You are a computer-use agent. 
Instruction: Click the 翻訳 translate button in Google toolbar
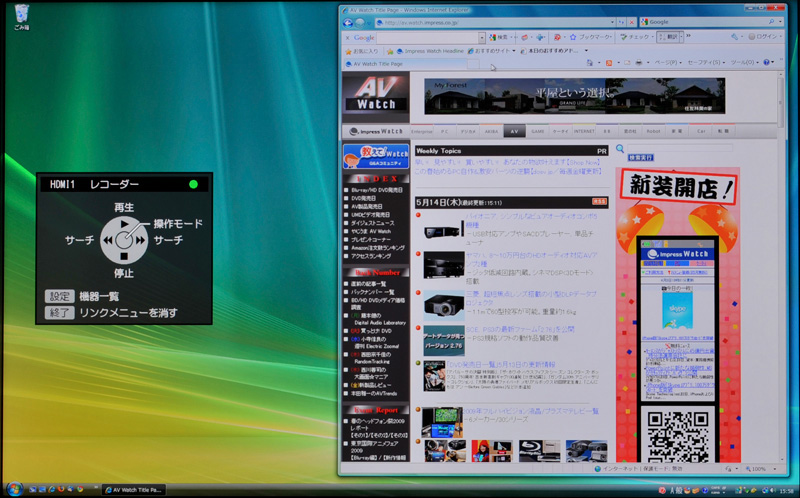669,37
